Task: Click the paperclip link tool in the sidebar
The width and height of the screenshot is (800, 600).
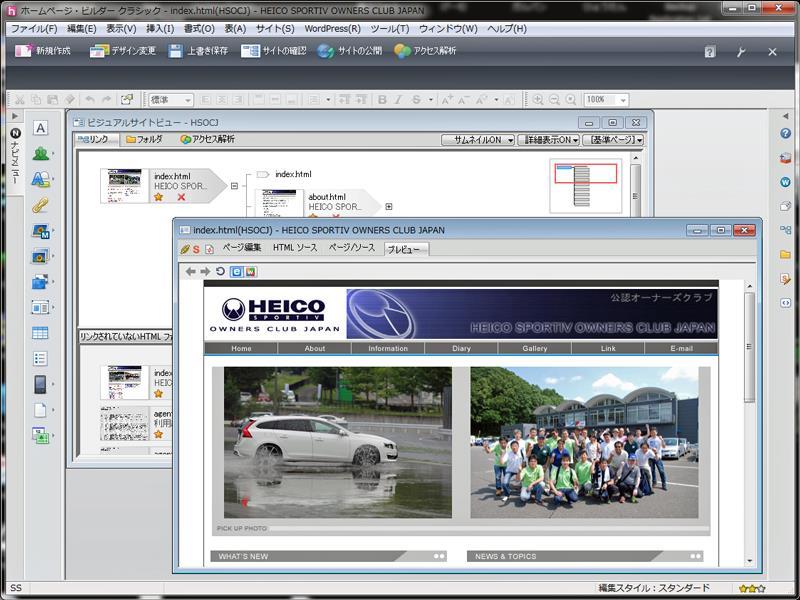Action: click(40, 205)
